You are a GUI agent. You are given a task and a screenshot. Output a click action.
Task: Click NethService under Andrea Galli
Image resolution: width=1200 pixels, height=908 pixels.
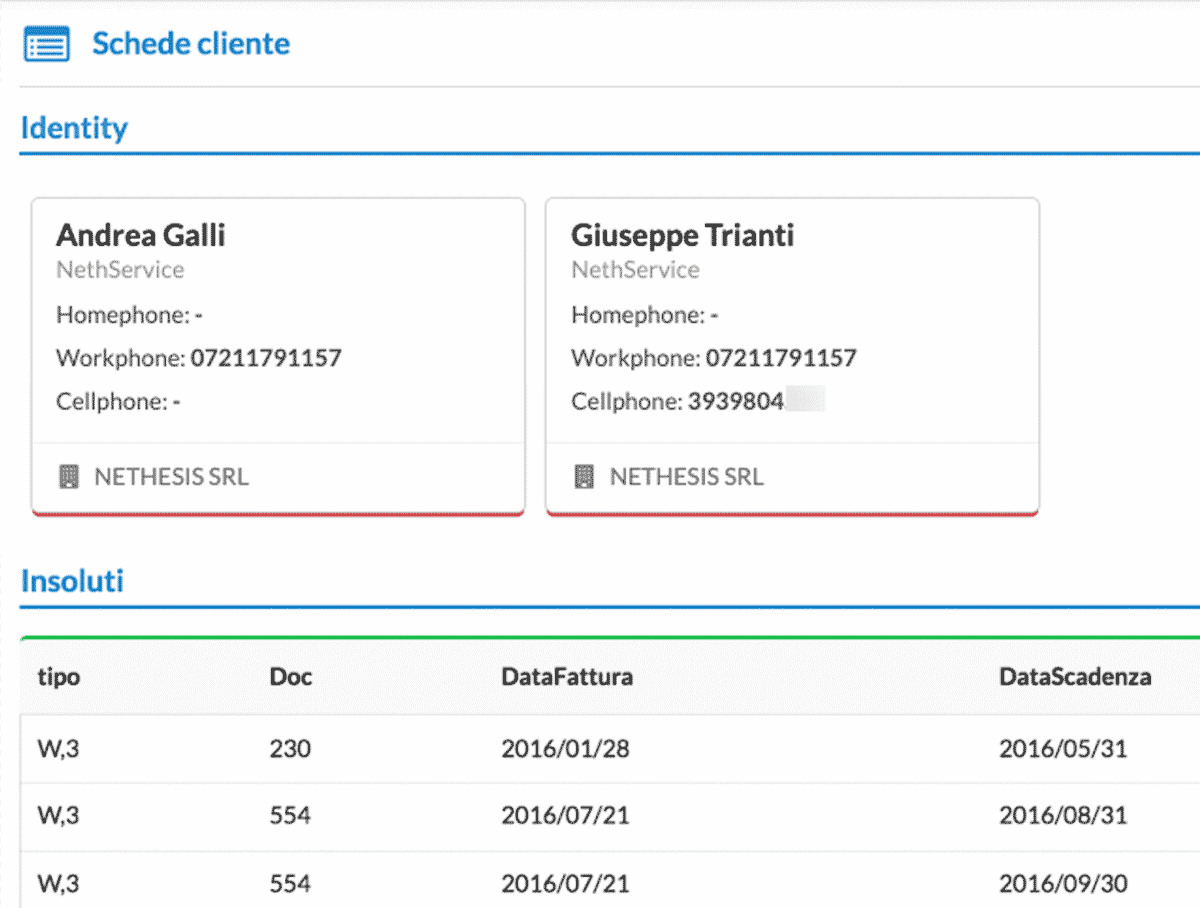120,270
